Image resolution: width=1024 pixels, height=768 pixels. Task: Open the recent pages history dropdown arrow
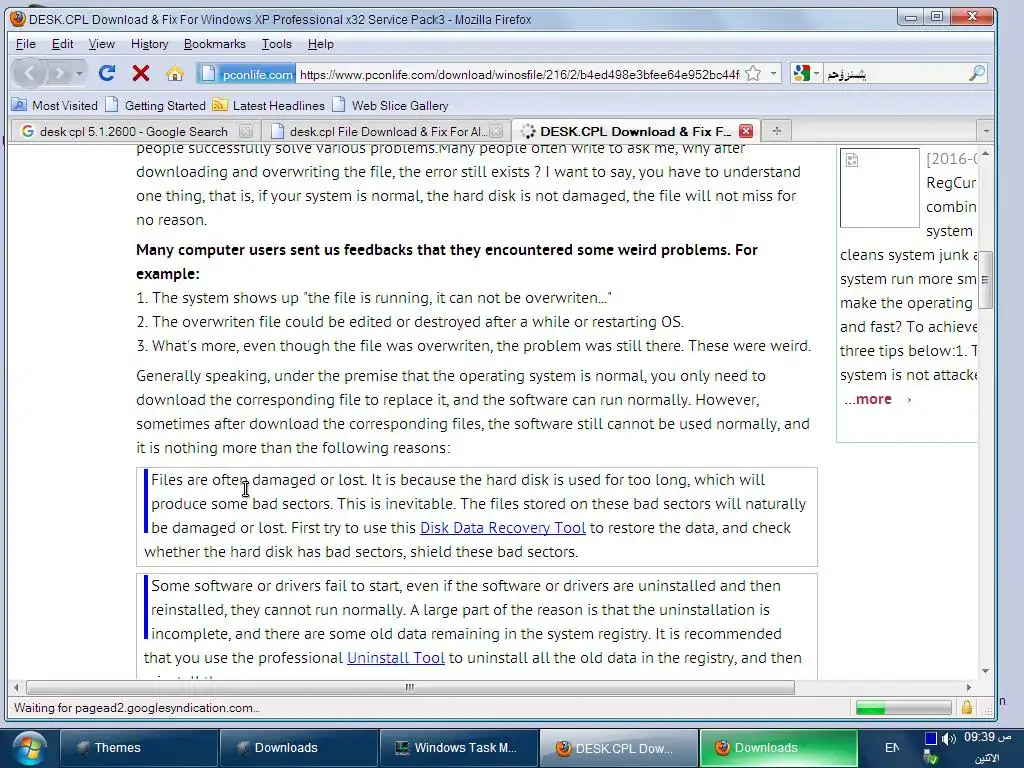pyautogui.click(x=79, y=73)
